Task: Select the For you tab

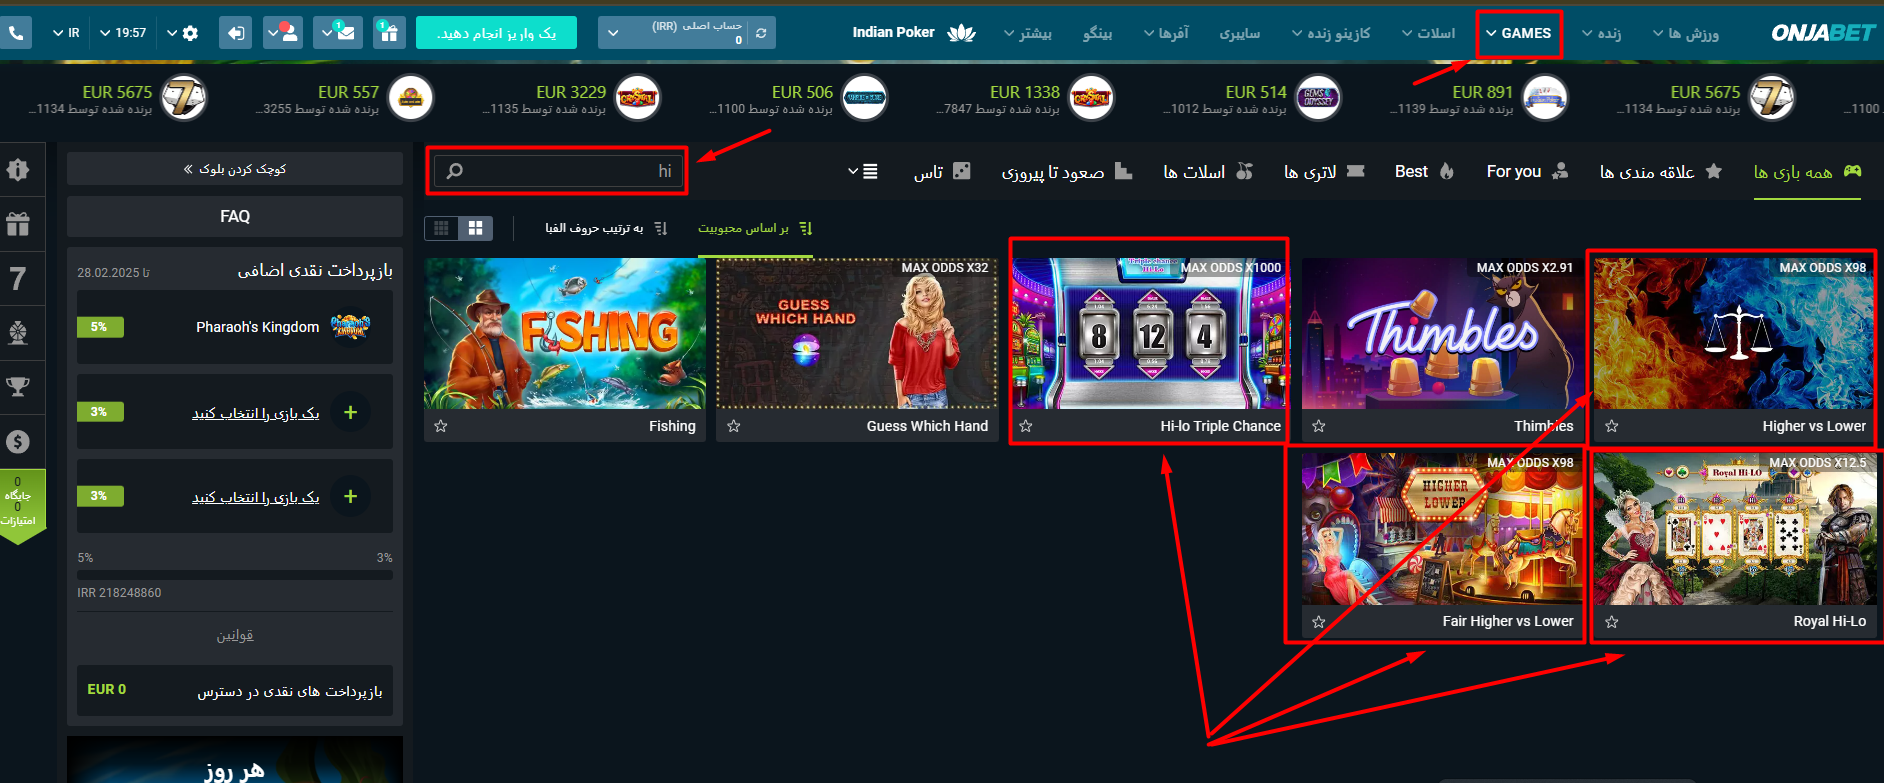Action: point(1527,172)
